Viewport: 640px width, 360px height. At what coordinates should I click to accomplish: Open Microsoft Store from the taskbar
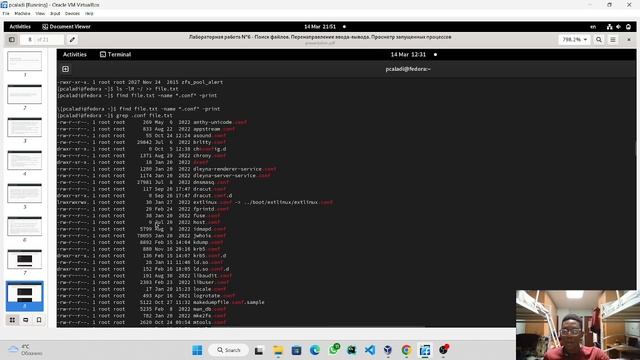pyautogui.click(x=296, y=350)
